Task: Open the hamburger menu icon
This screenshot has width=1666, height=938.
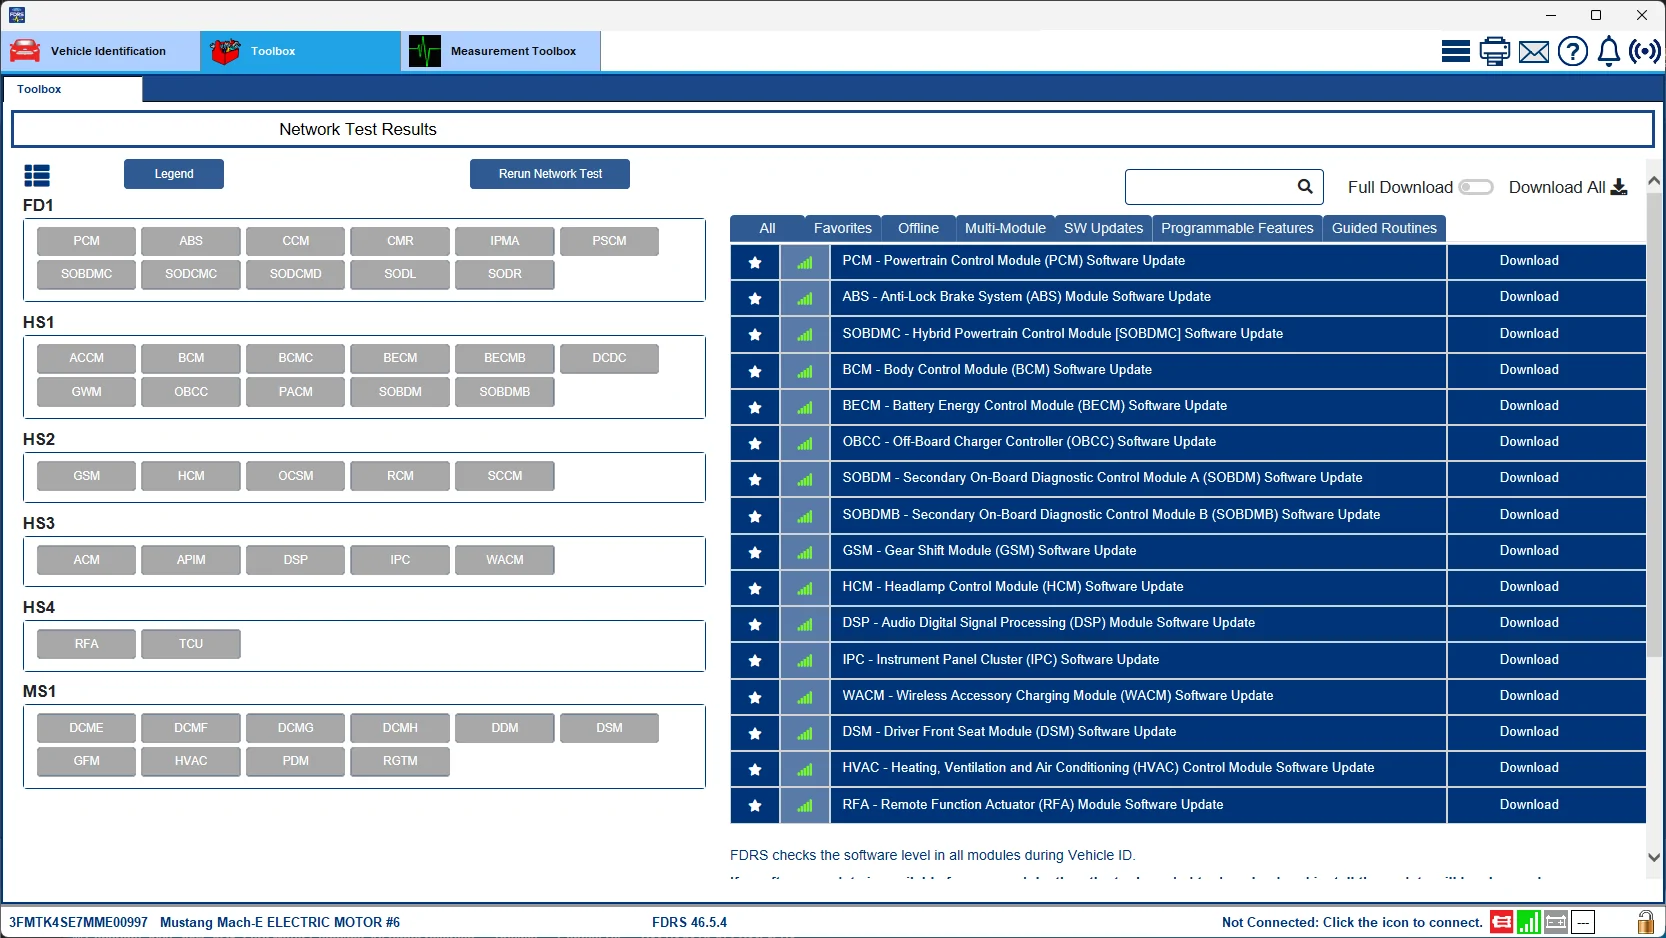Action: [x=1455, y=51]
